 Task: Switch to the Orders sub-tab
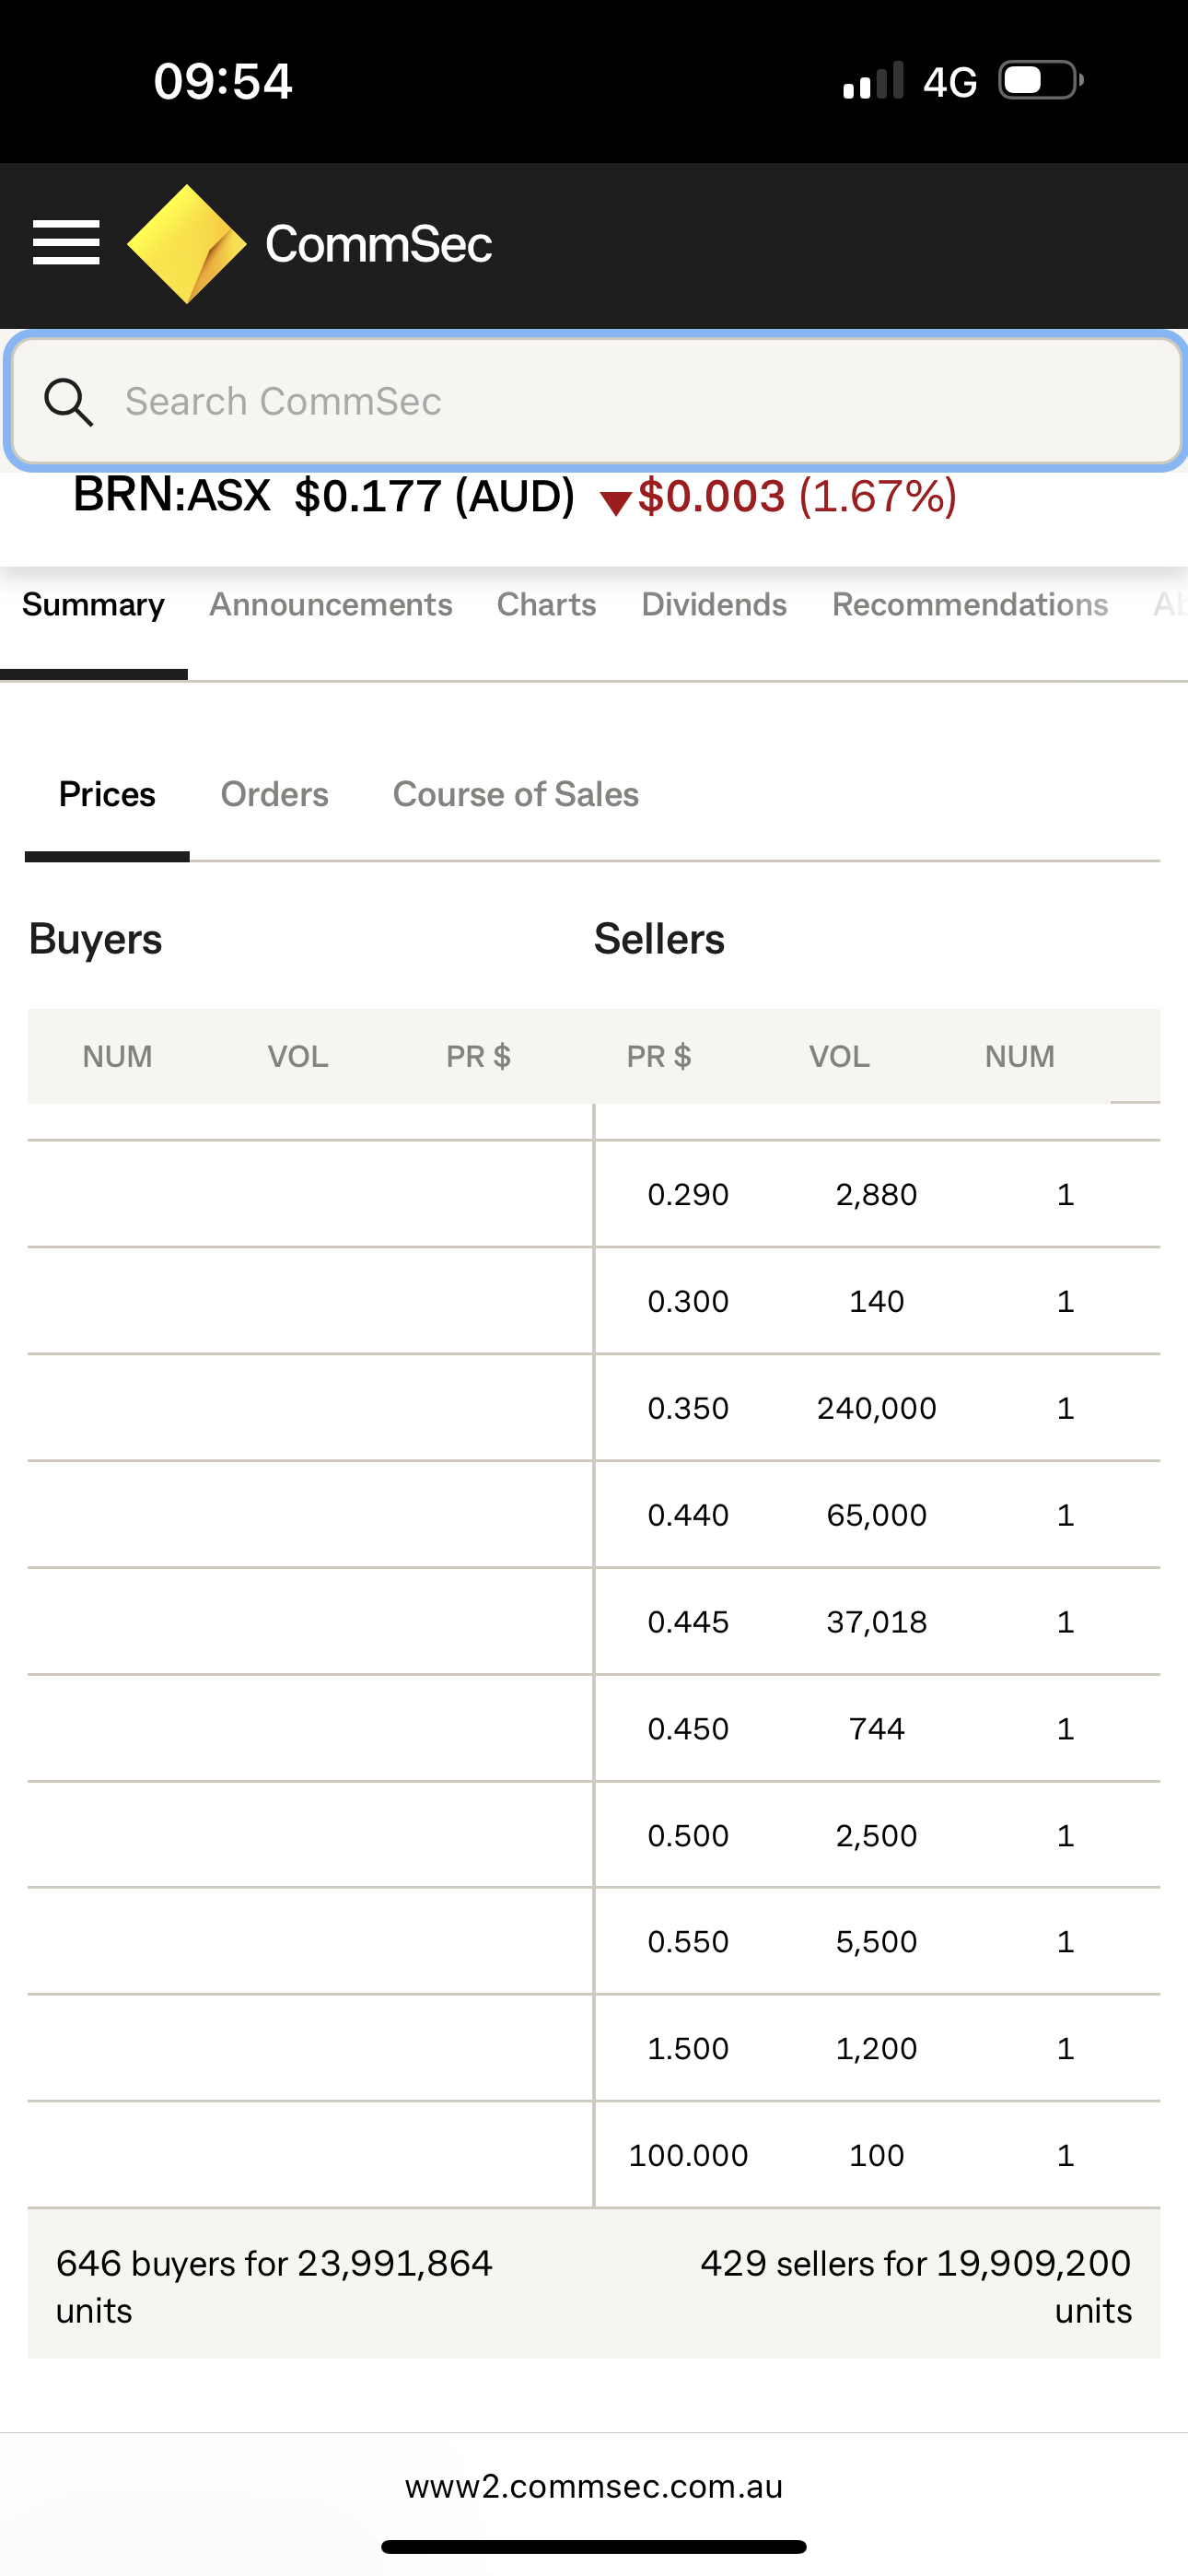[x=274, y=795]
